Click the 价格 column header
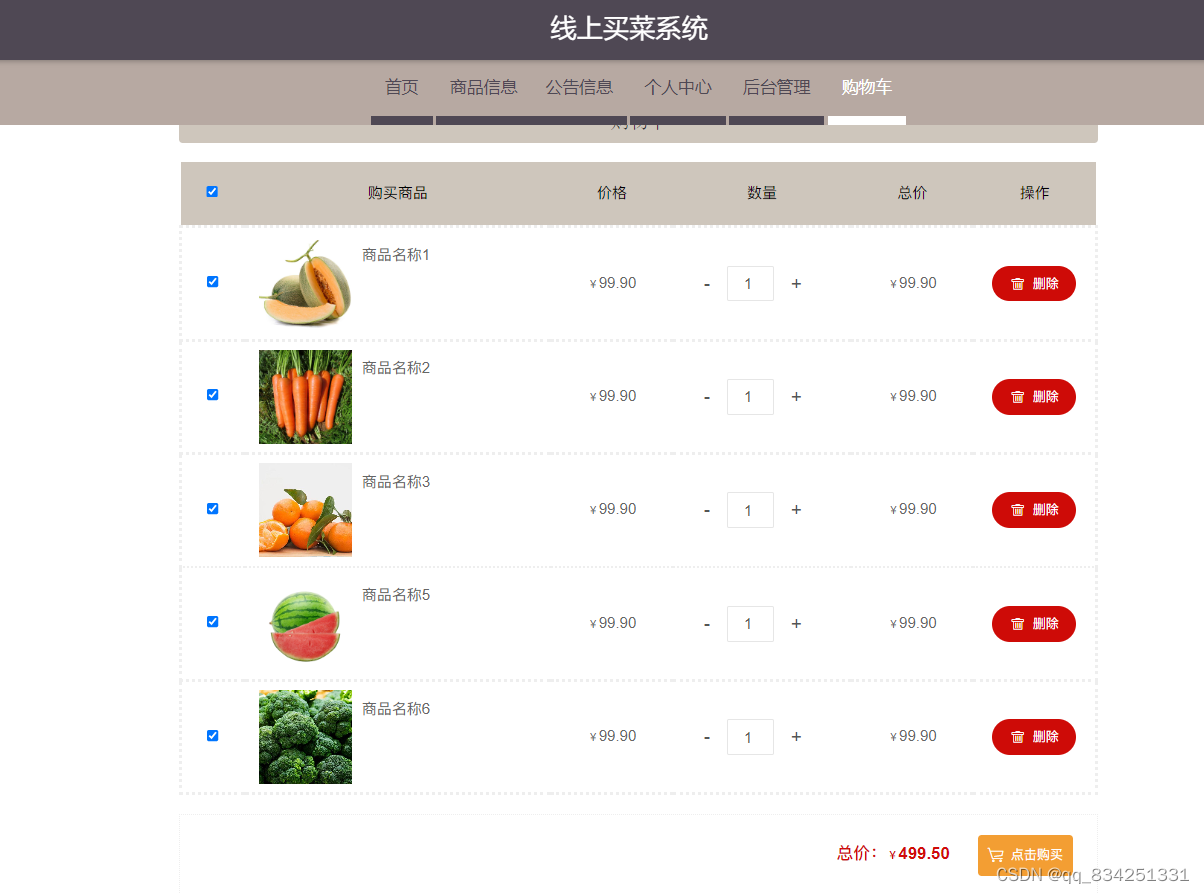Viewport: 1204px width, 893px height. [612, 193]
